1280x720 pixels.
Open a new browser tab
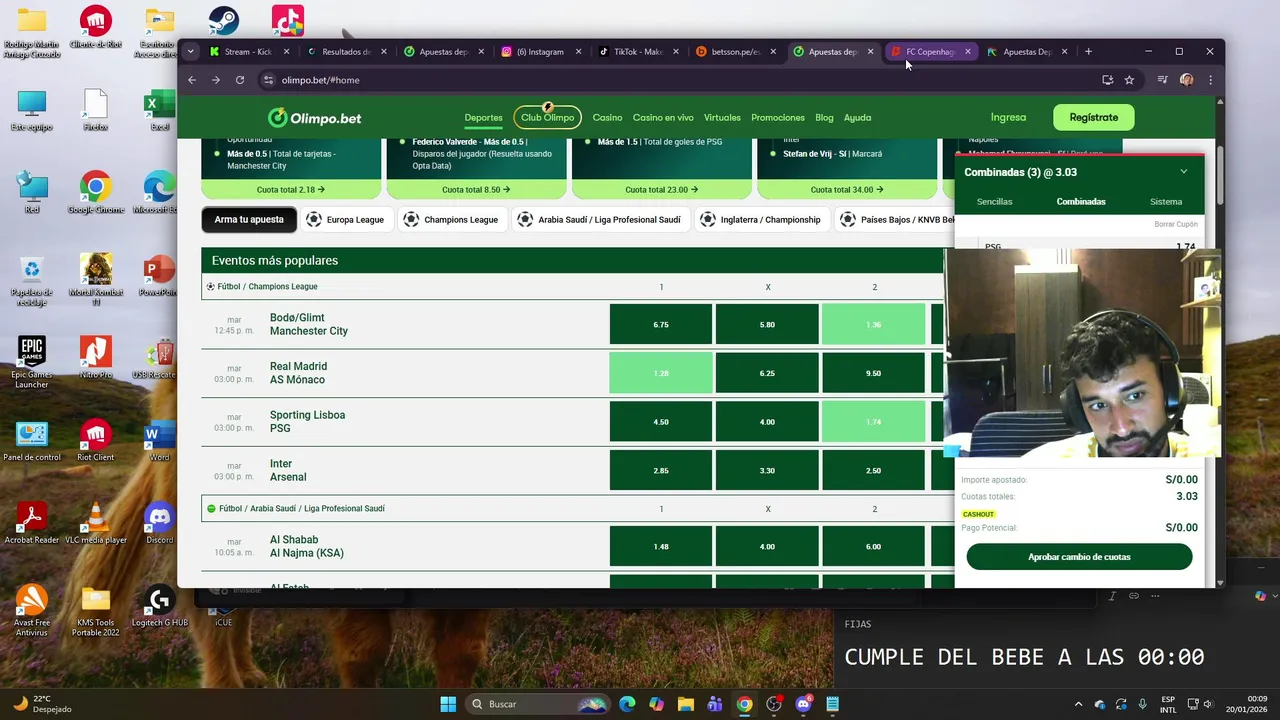tap(1088, 51)
